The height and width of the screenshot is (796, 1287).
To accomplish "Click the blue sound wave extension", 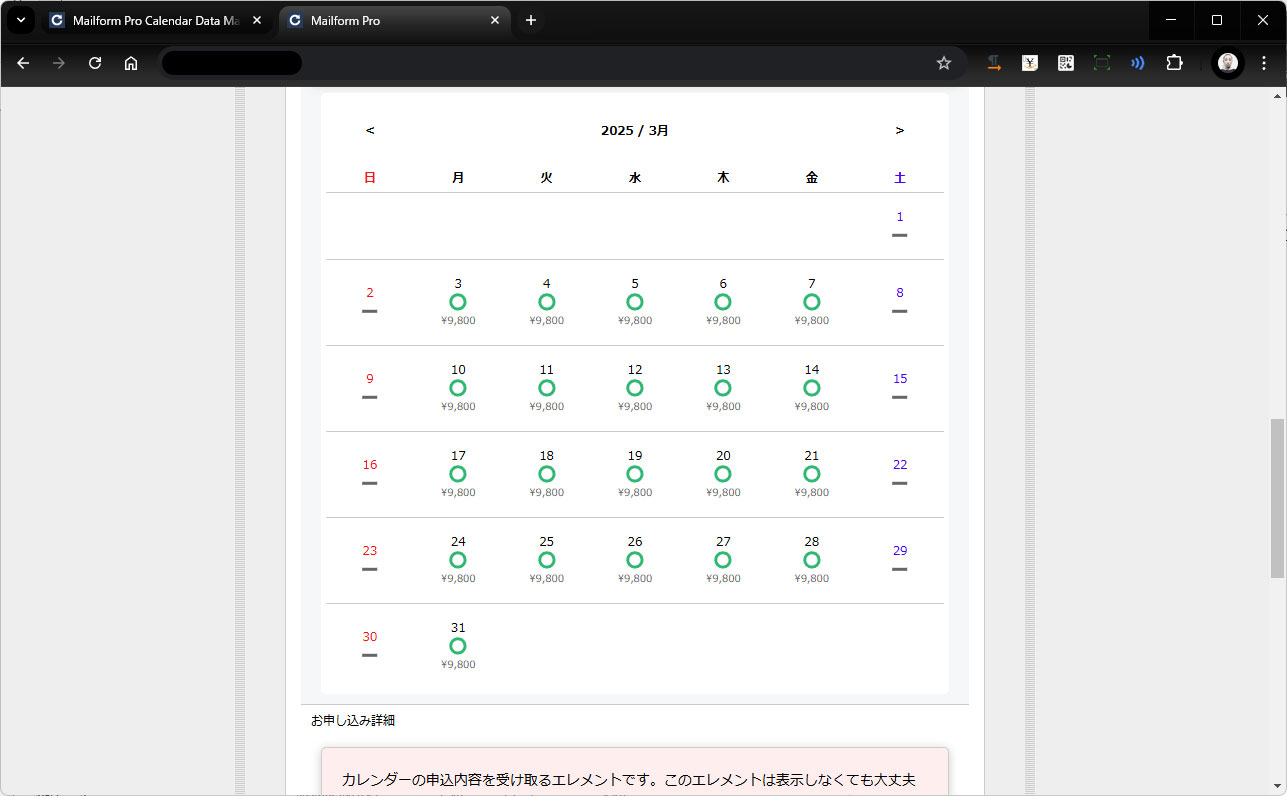I will point(1137,63).
